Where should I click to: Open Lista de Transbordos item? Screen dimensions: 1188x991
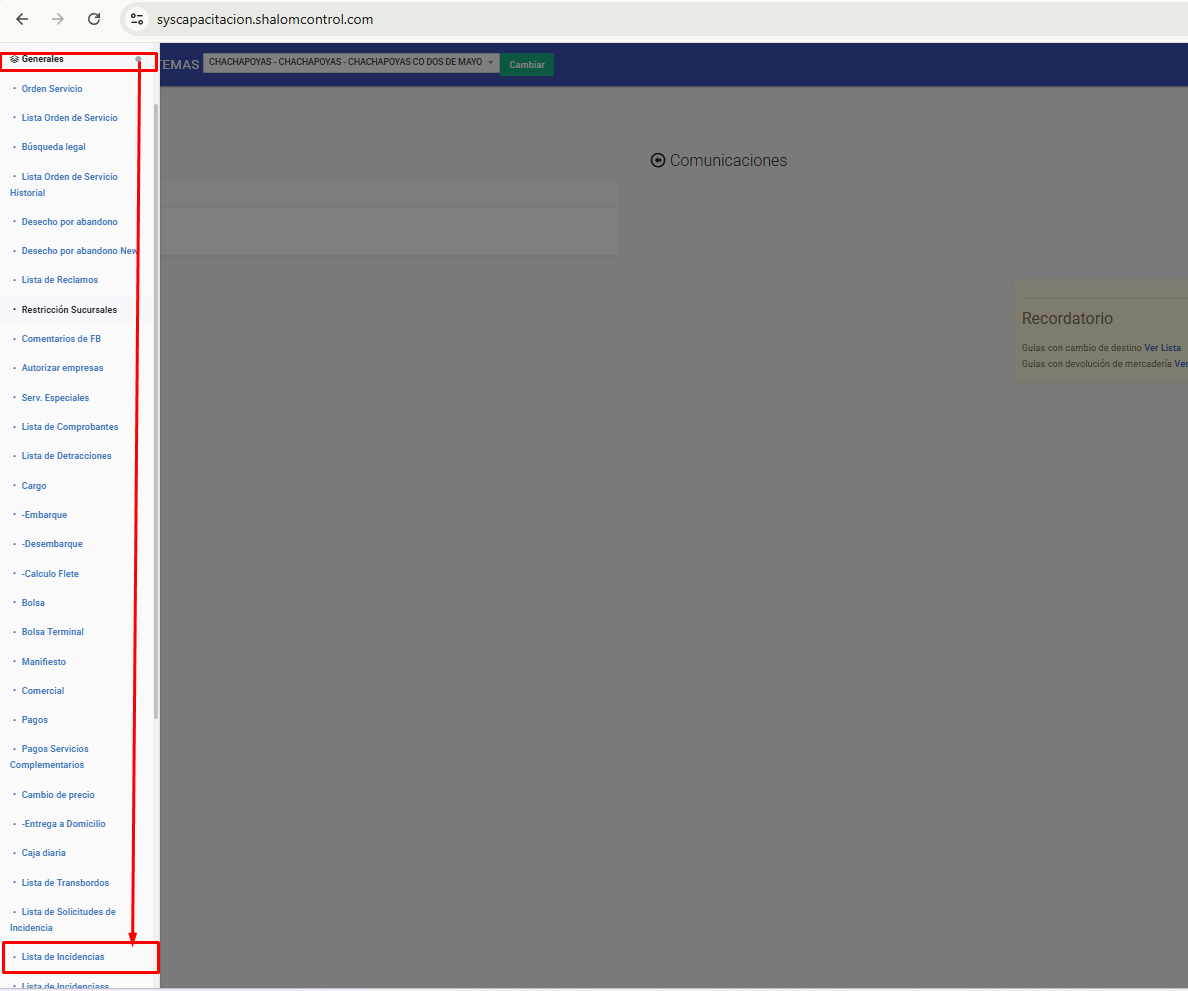coord(65,883)
